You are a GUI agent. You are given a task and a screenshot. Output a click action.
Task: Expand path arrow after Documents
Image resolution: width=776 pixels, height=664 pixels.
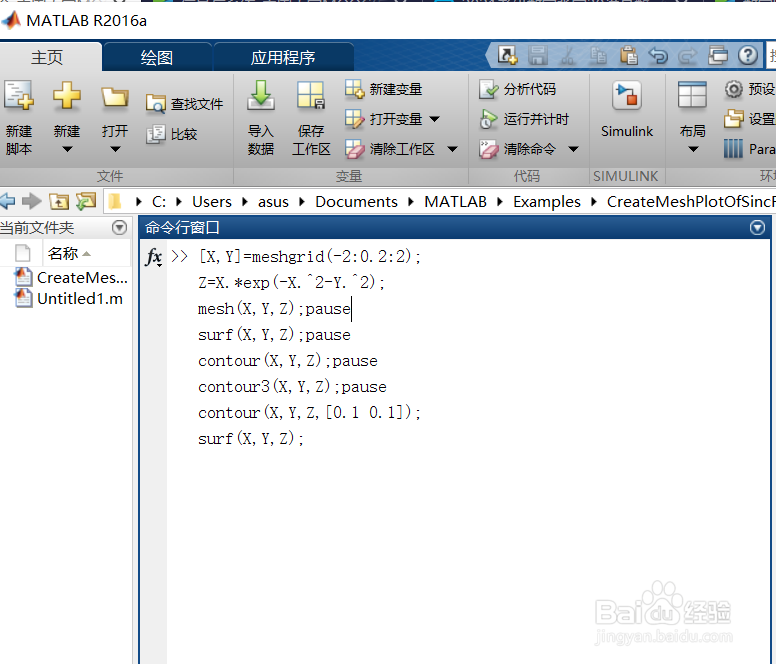[x=411, y=201]
